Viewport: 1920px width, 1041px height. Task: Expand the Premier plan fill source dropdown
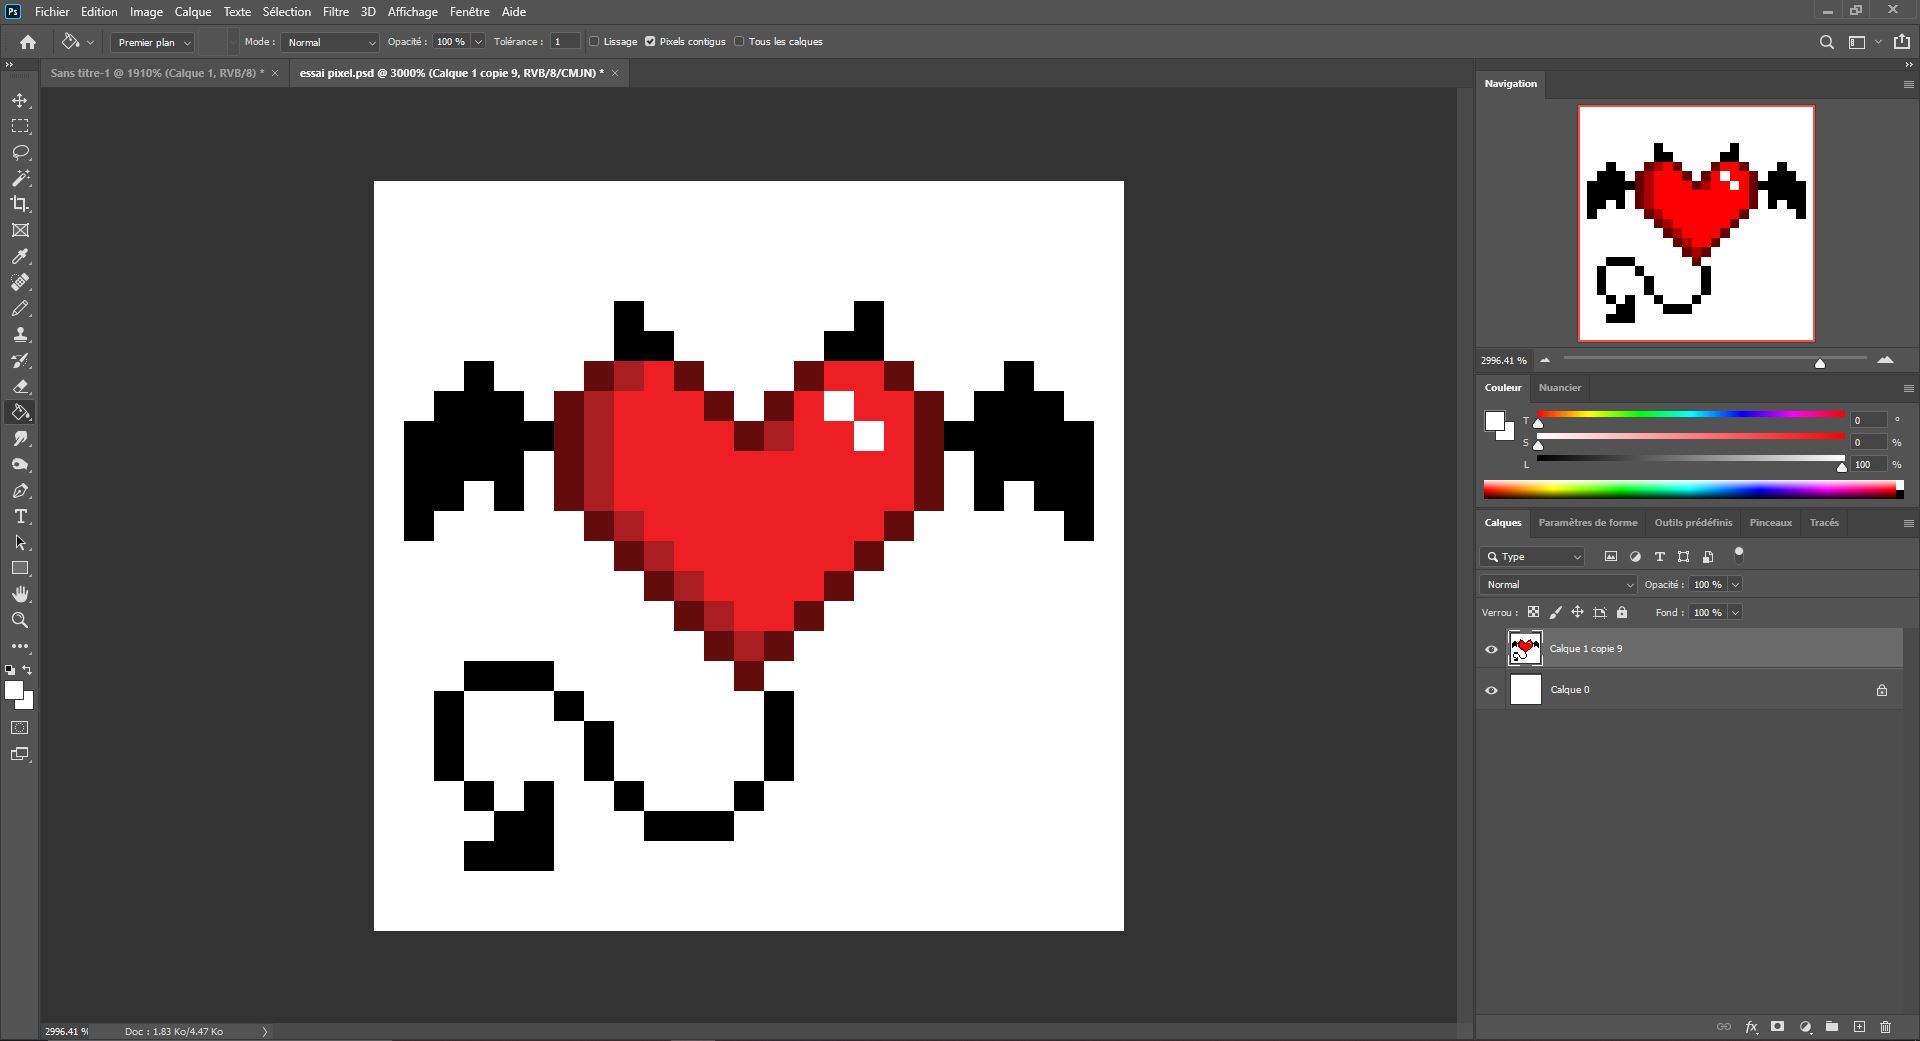(x=152, y=42)
